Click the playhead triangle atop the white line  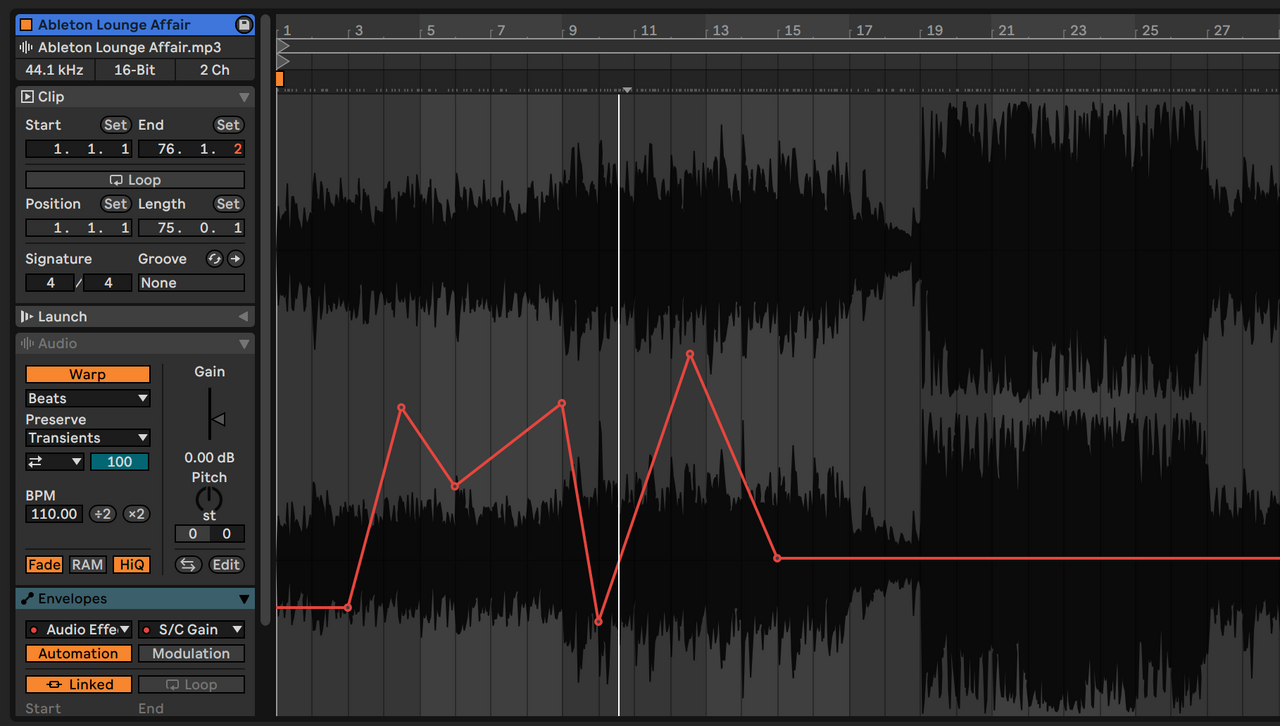(626, 90)
